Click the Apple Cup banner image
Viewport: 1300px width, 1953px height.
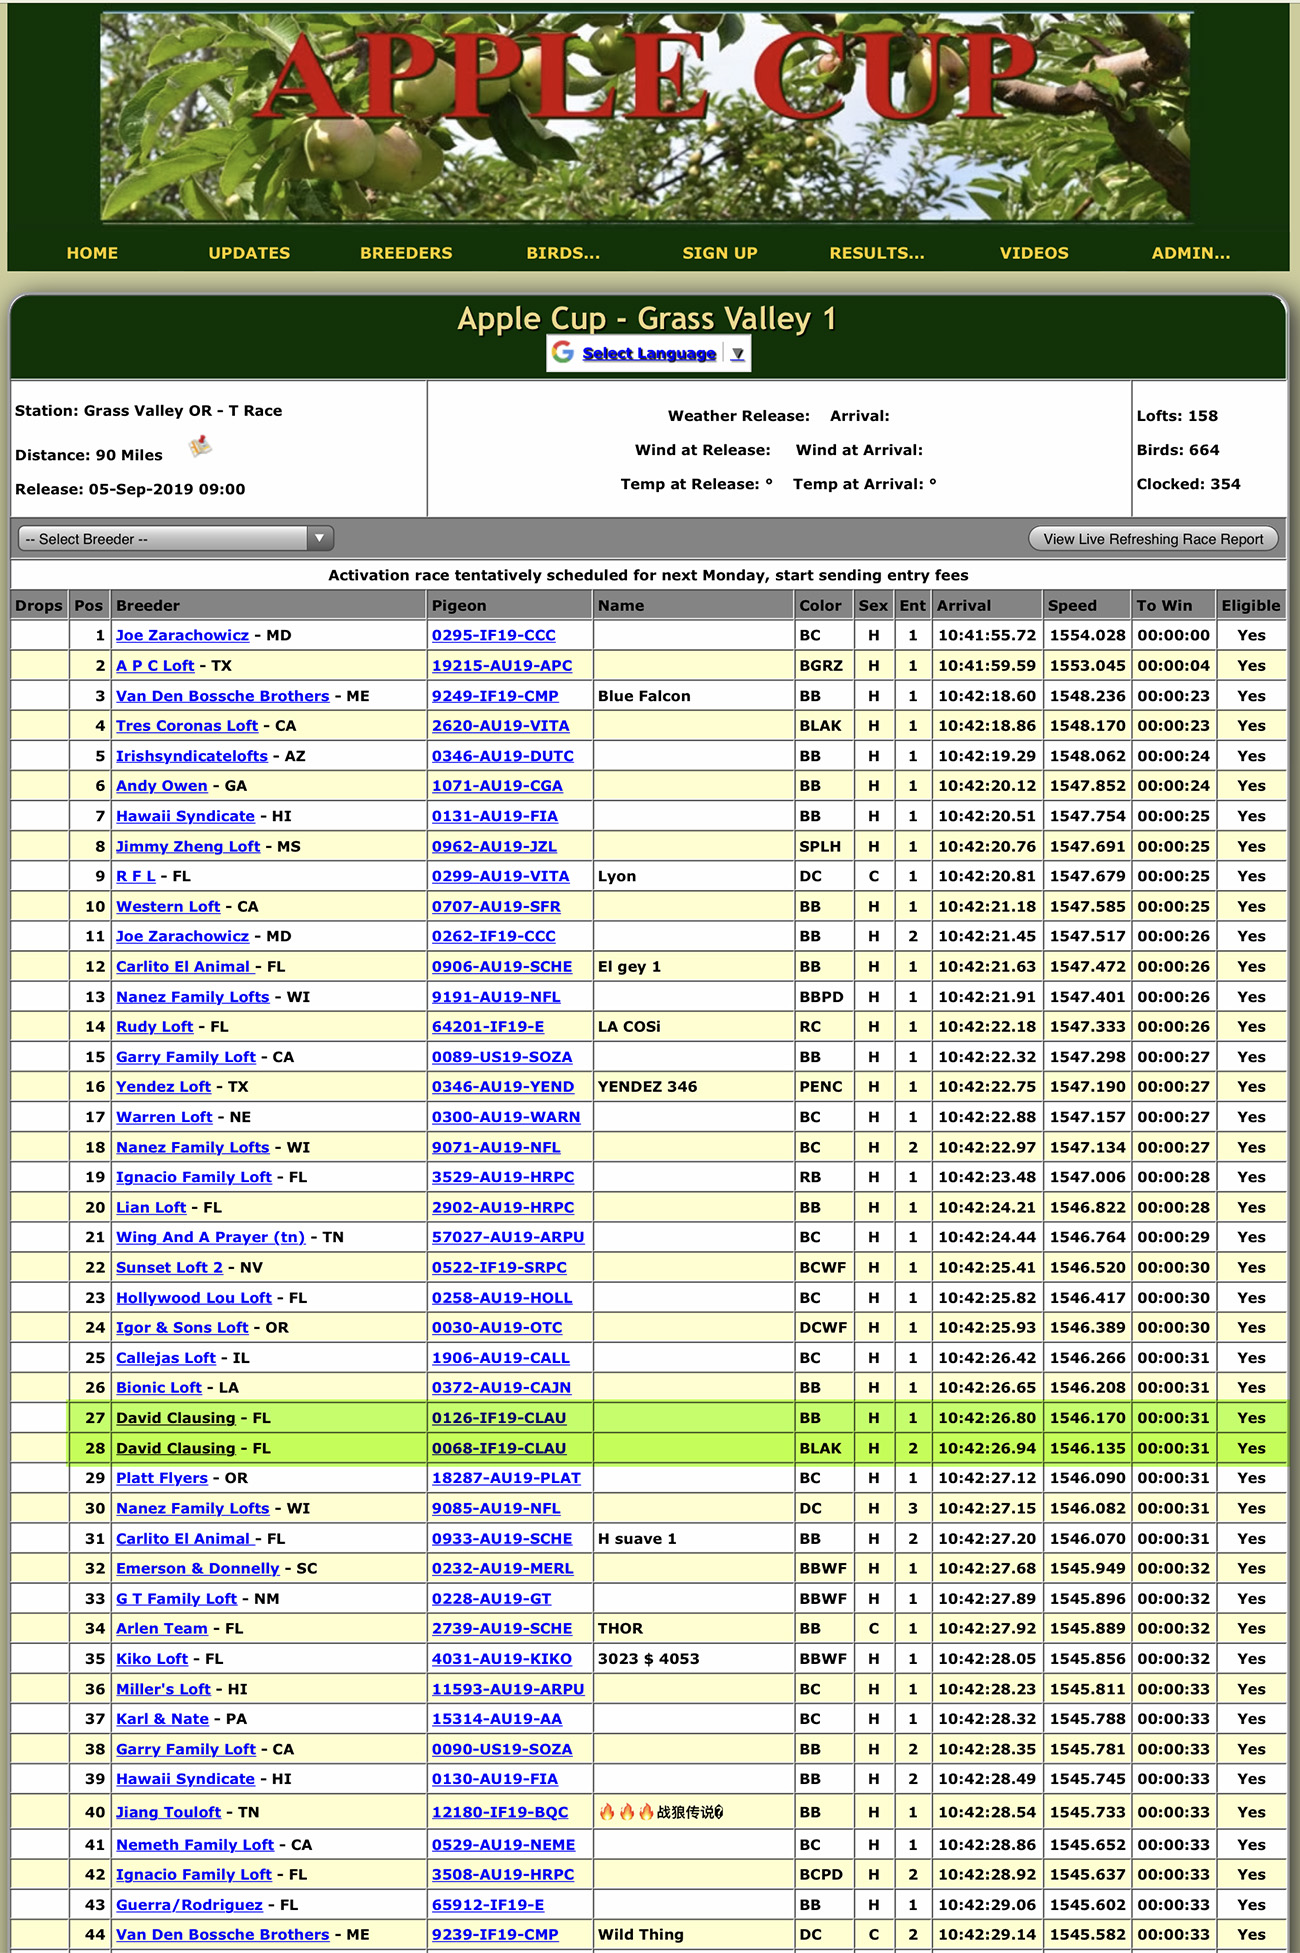[646, 116]
